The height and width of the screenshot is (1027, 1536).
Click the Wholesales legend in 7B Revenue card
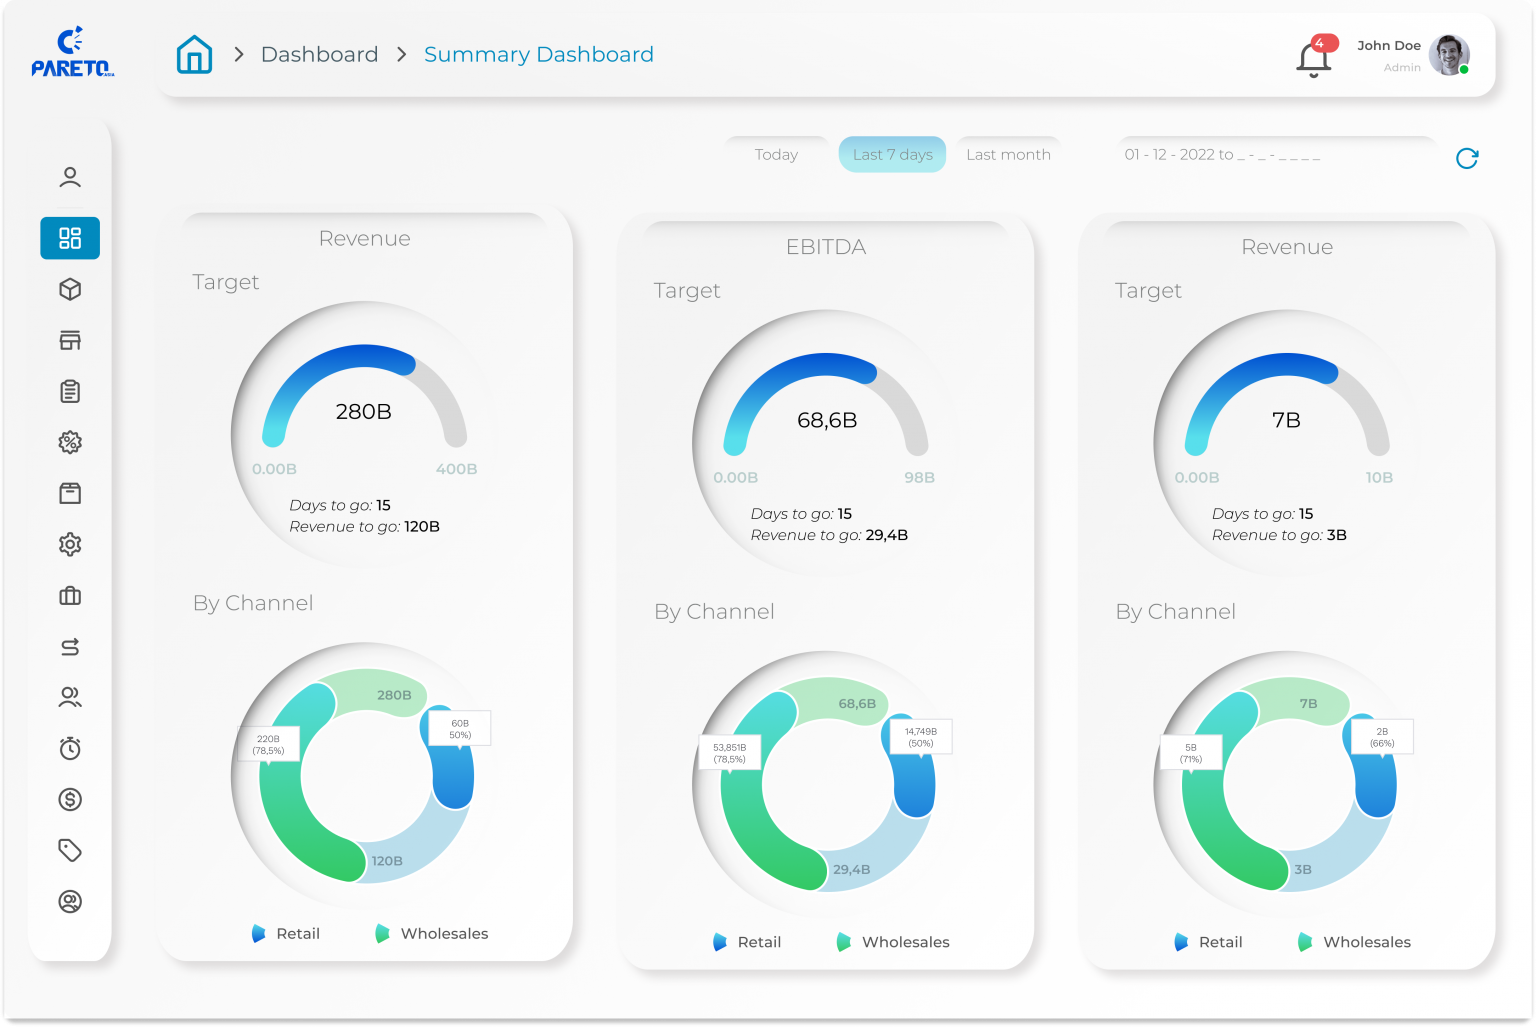tap(1354, 942)
